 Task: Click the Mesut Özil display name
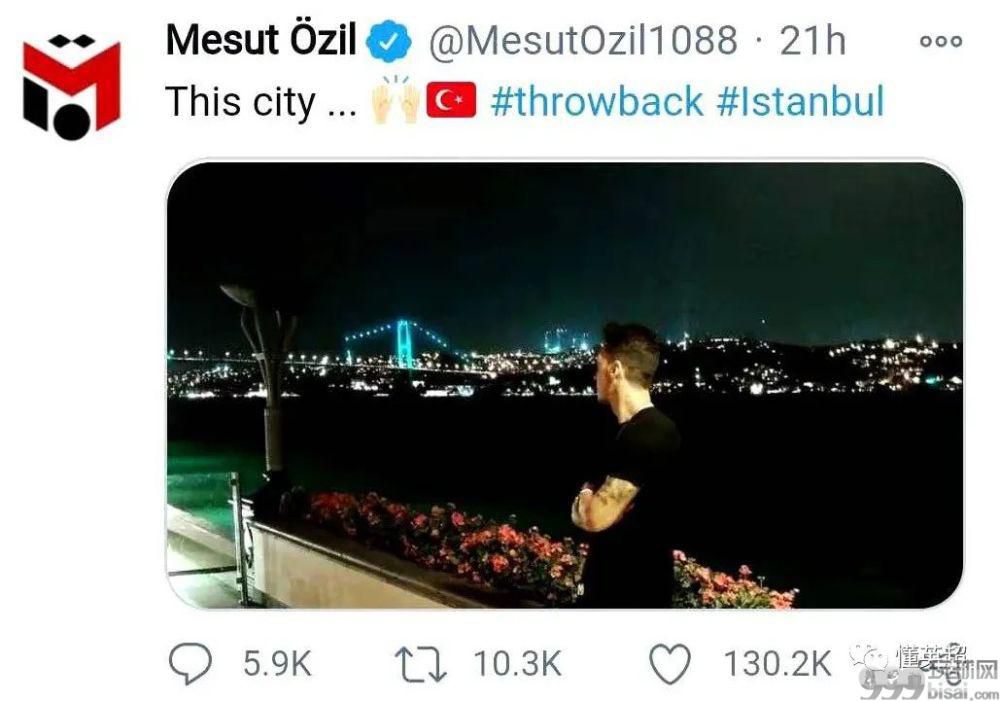(261, 41)
